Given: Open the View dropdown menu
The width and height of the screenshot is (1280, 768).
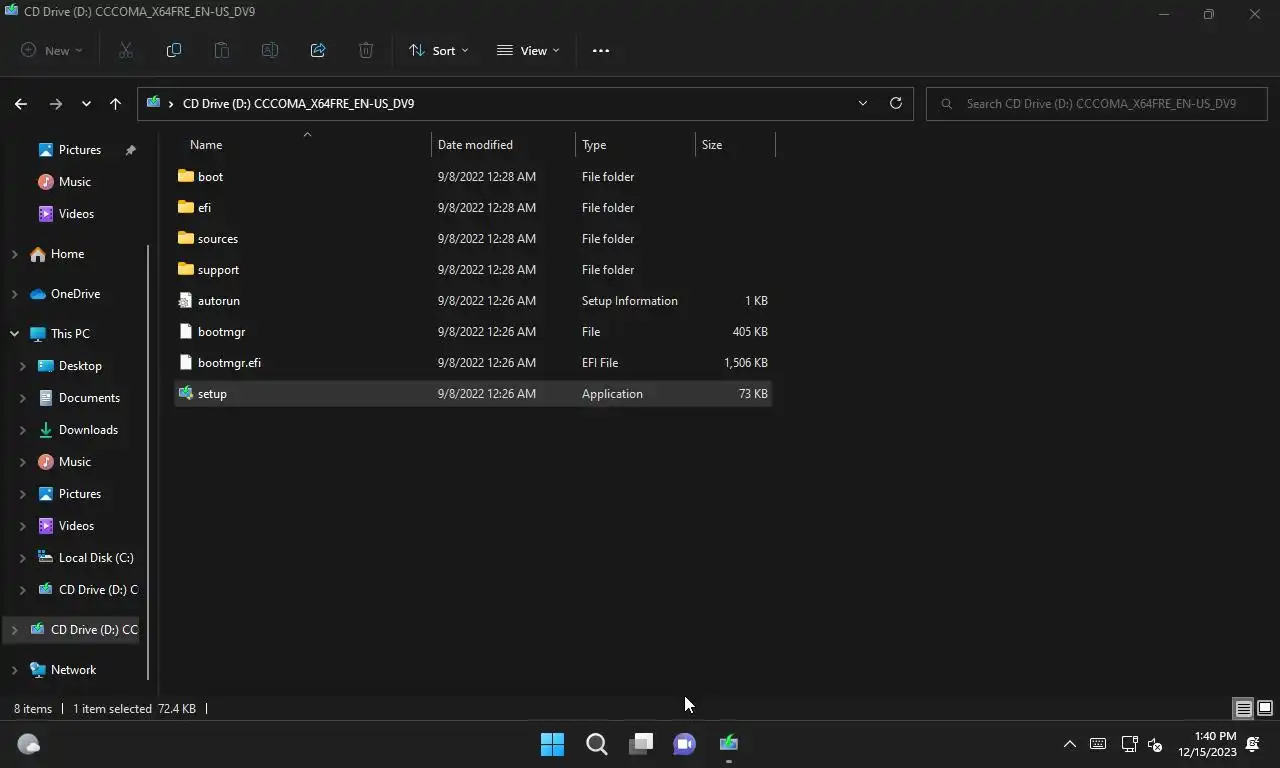Looking at the screenshot, I should pyautogui.click(x=528, y=50).
